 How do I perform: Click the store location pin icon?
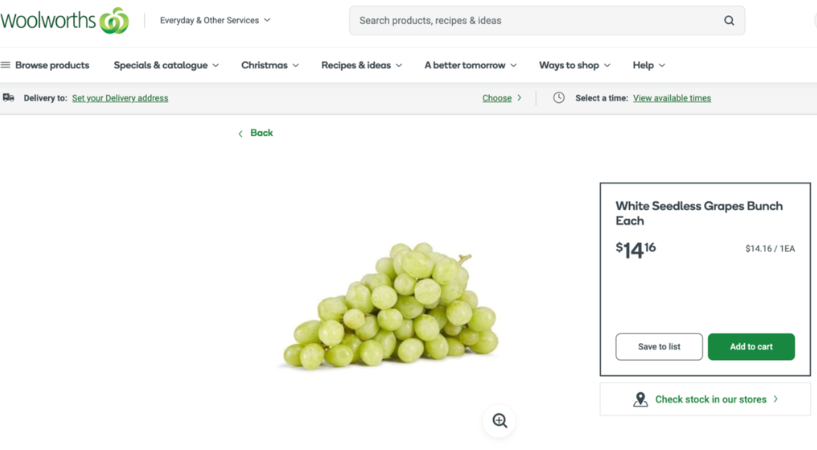pos(640,399)
